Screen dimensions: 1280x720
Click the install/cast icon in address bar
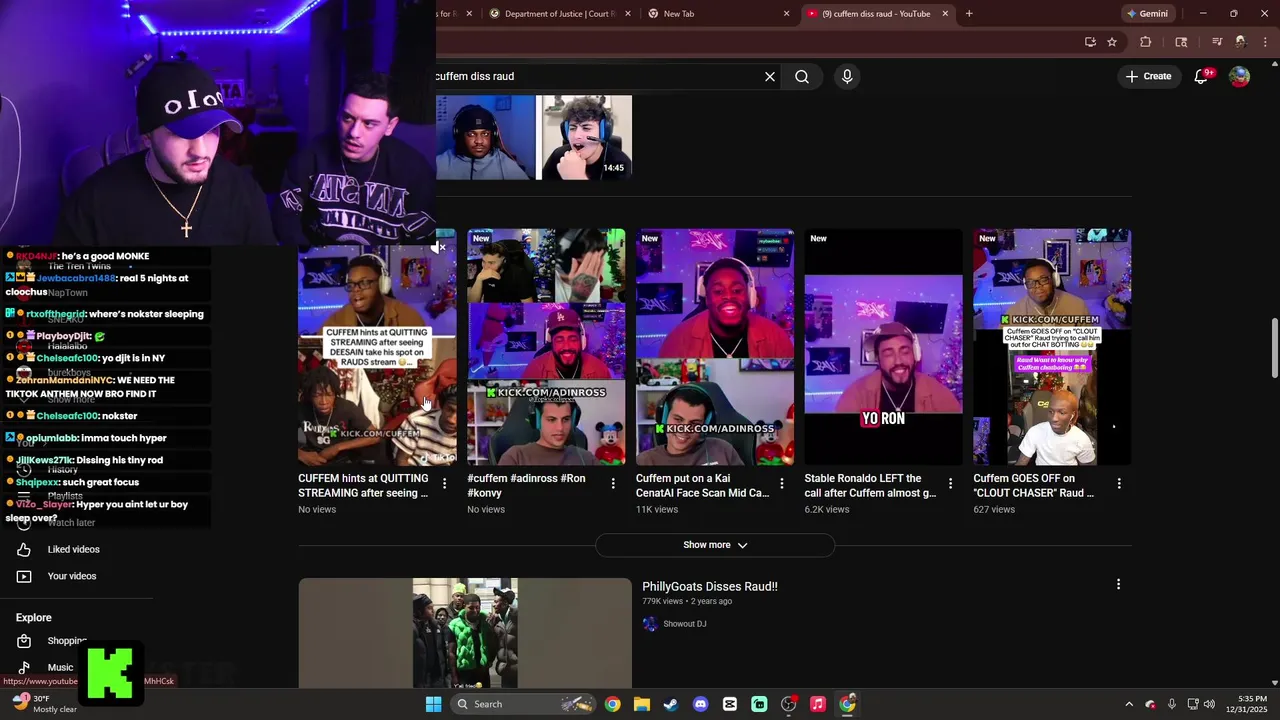[1090, 42]
